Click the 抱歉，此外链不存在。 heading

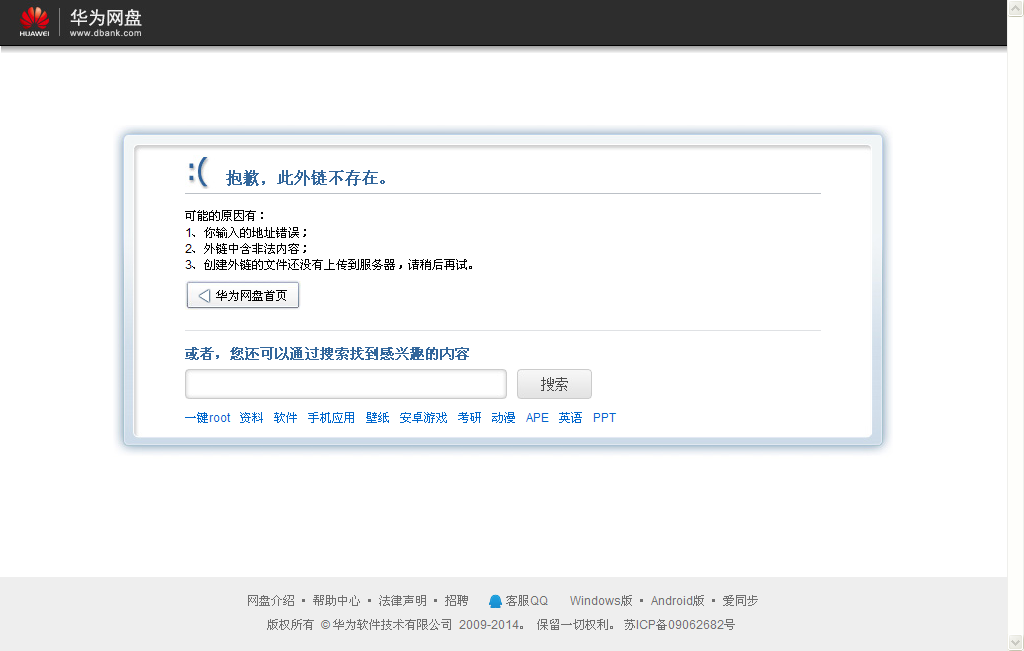307,178
